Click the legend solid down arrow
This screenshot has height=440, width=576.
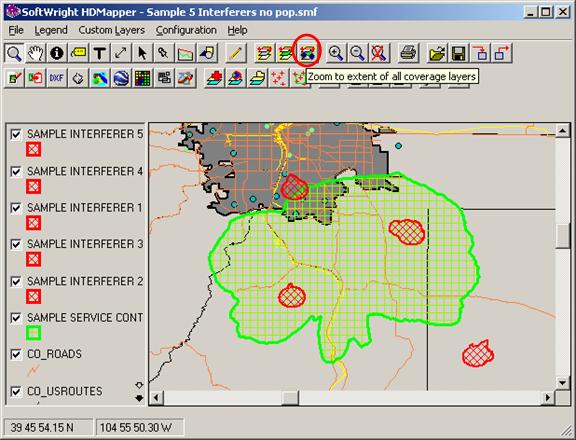pyautogui.click(x=139, y=398)
